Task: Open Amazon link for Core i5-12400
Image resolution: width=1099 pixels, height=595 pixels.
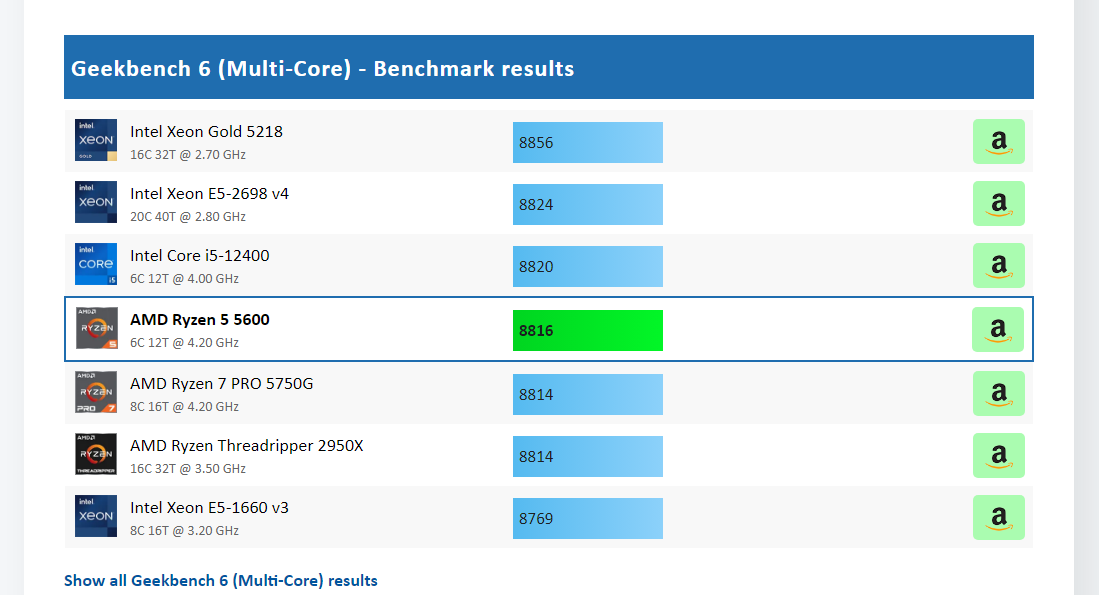Action: [x=998, y=266]
